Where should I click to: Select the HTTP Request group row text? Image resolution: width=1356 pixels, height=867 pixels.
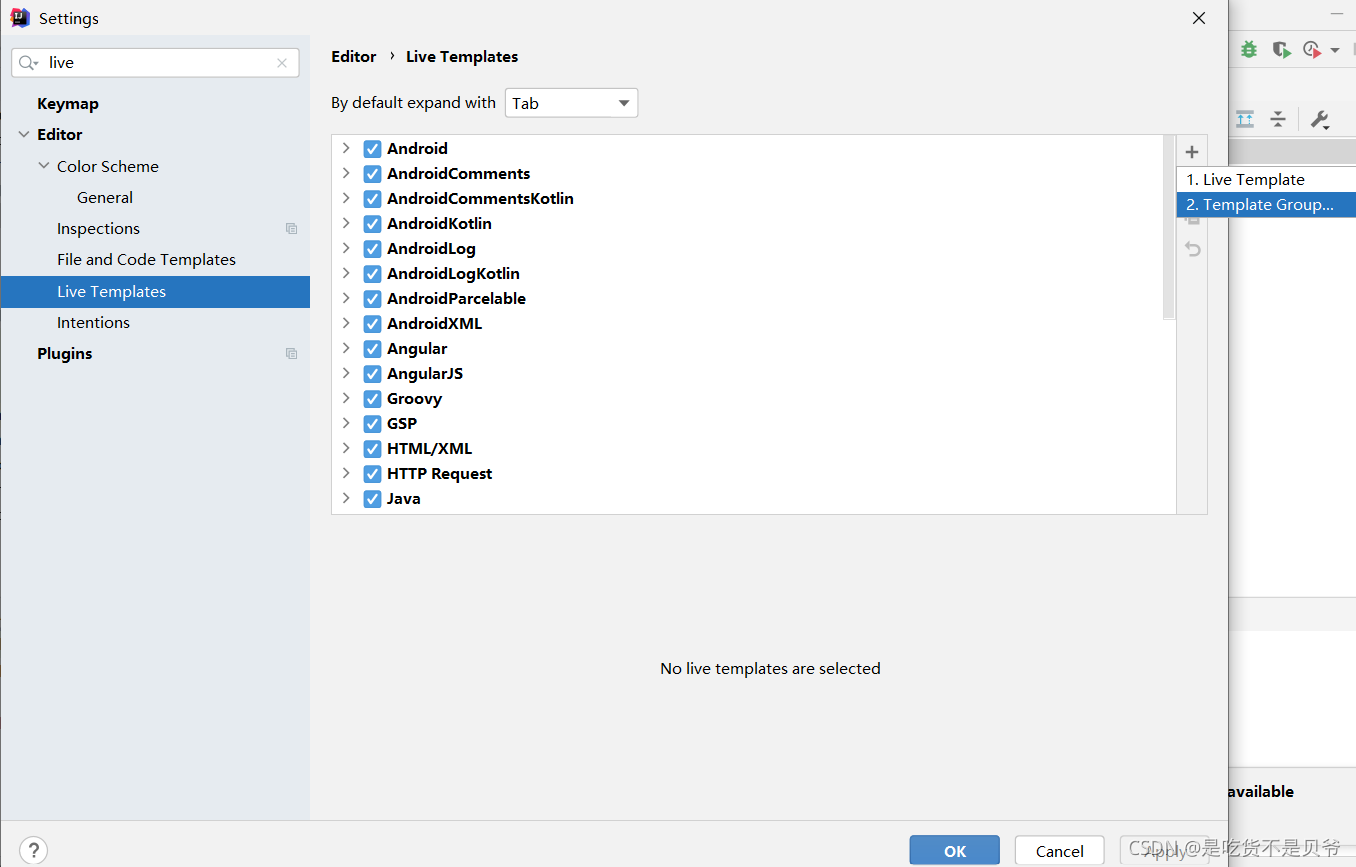pyautogui.click(x=439, y=474)
